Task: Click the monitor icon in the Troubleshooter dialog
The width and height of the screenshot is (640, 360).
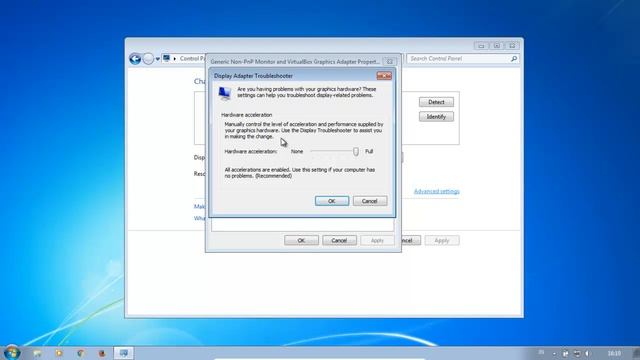Action: click(224, 93)
